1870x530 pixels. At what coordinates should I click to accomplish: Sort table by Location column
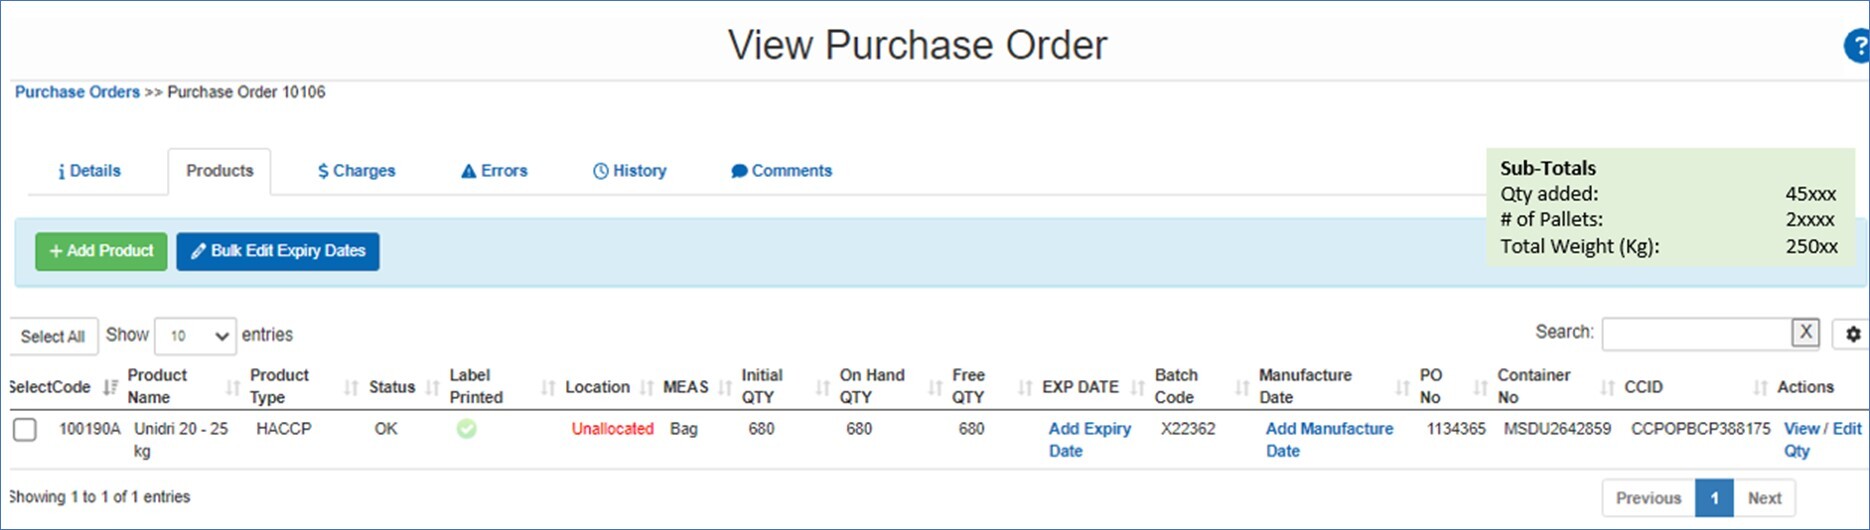[597, 387]
